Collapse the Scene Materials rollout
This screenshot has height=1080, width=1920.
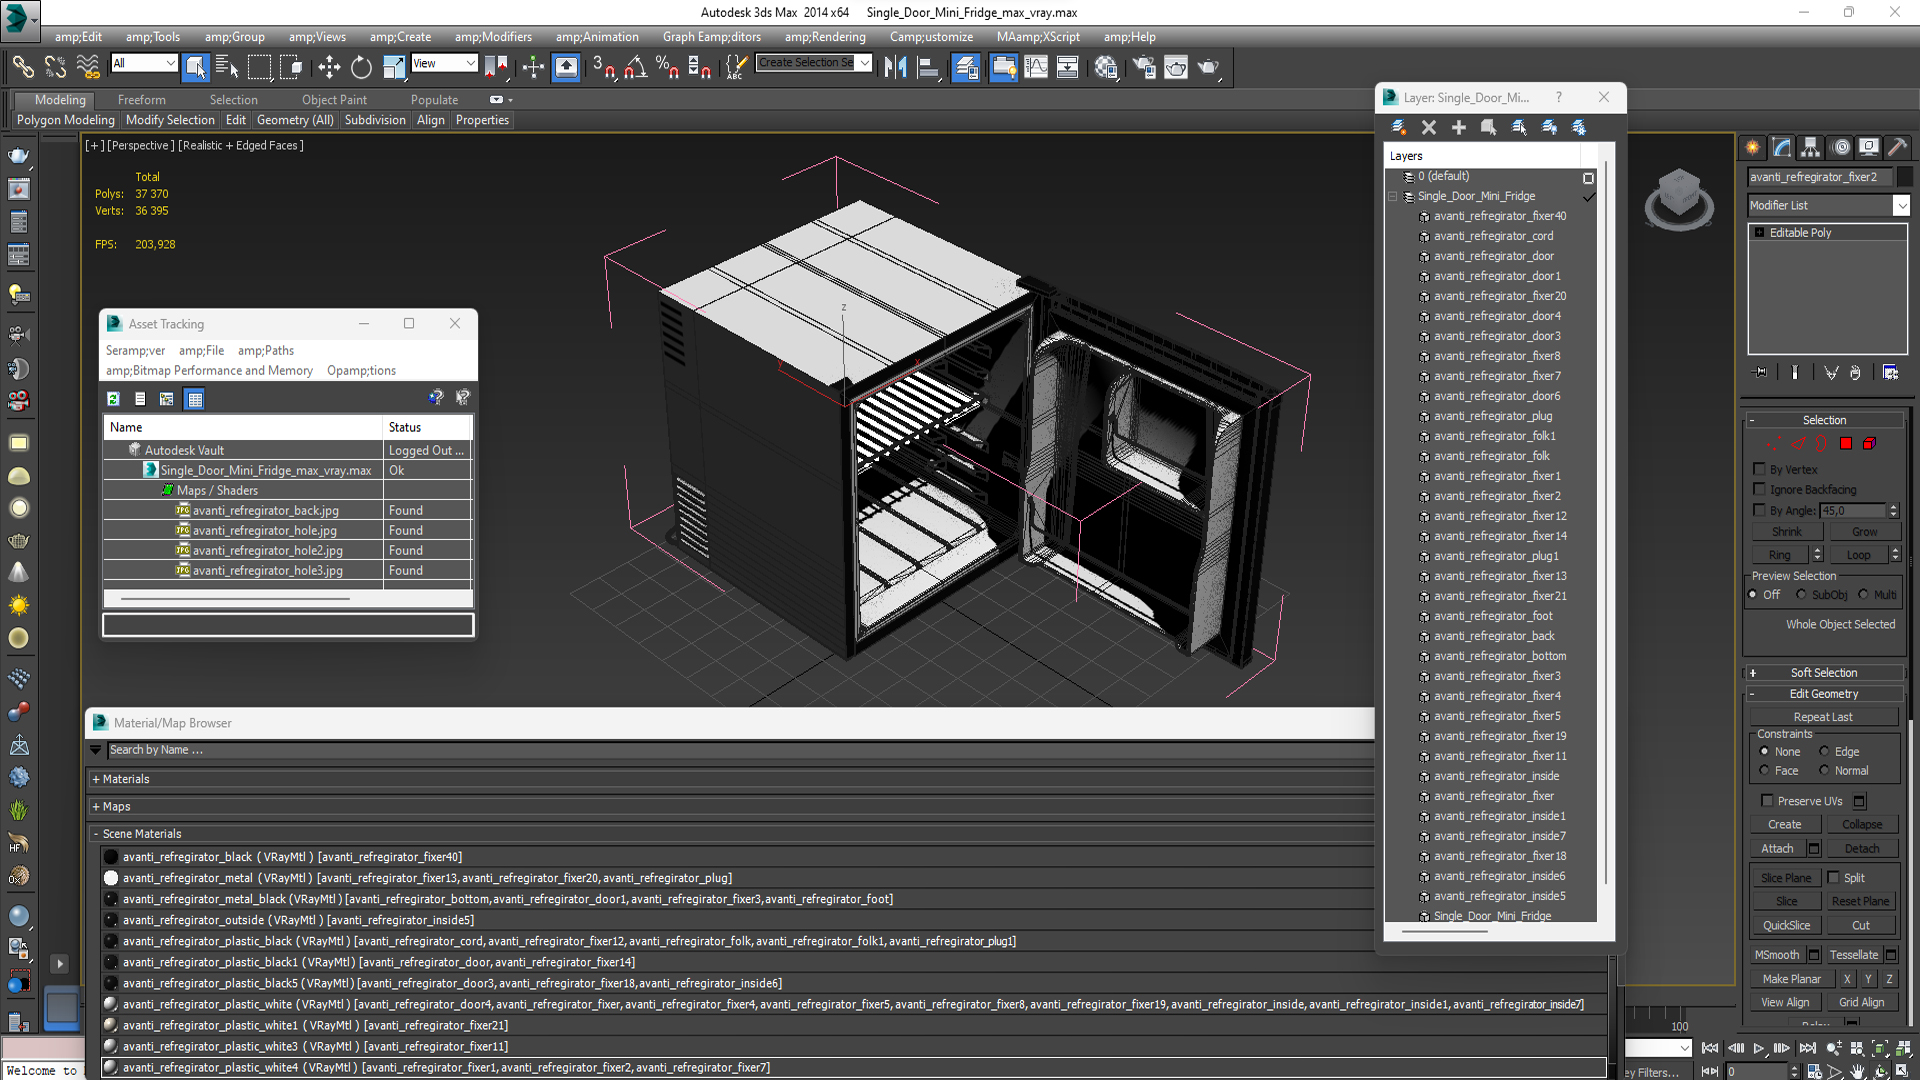[x=96, y=834]
